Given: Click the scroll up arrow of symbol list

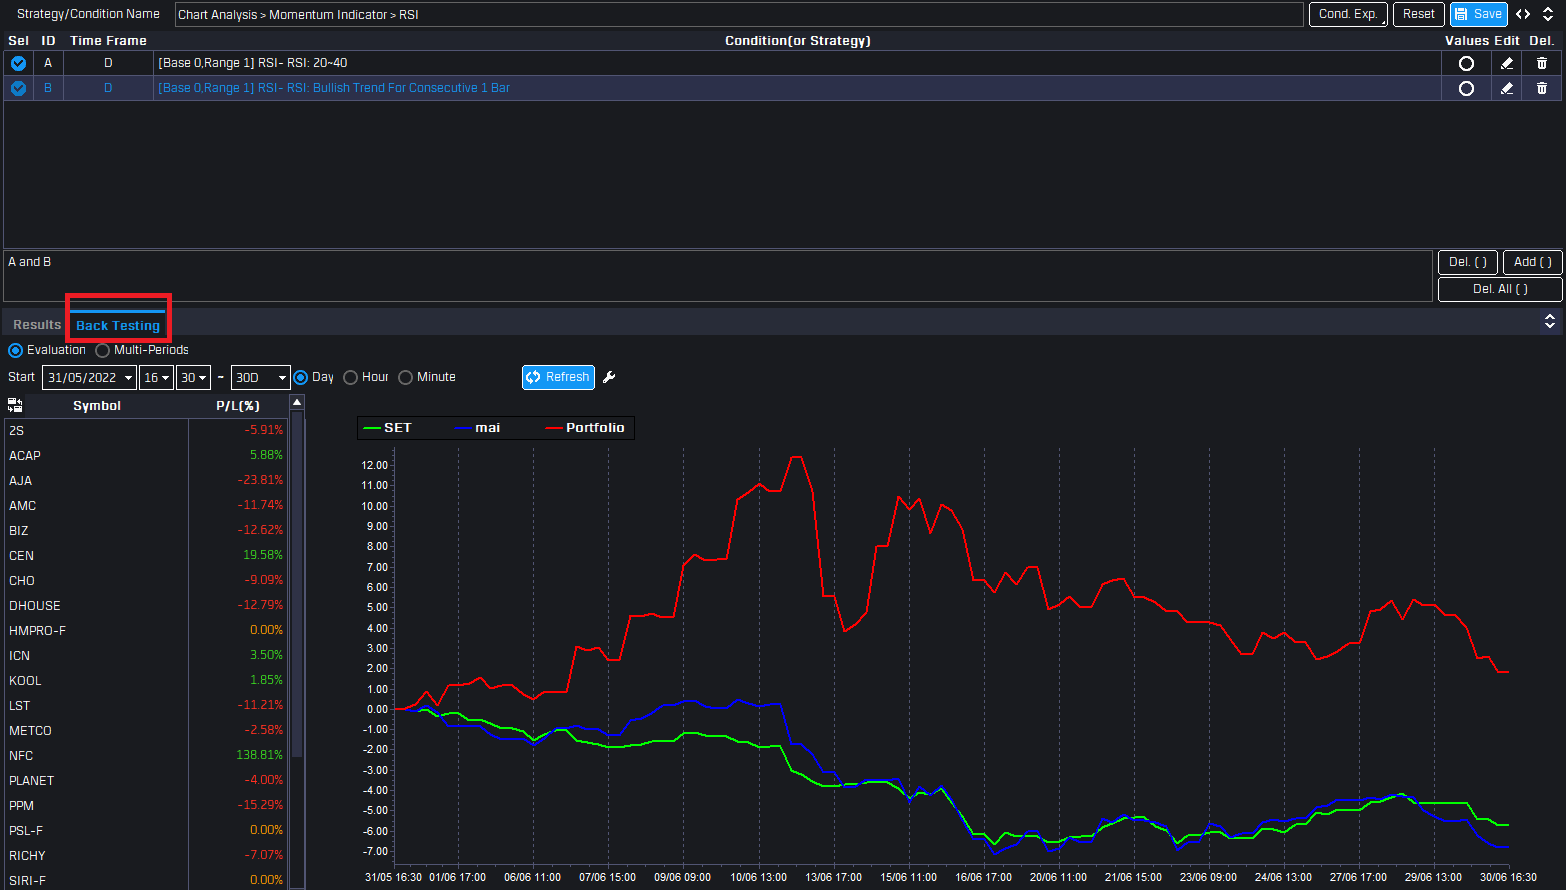Looking at the screenshot, I should (x=297, y=402).
